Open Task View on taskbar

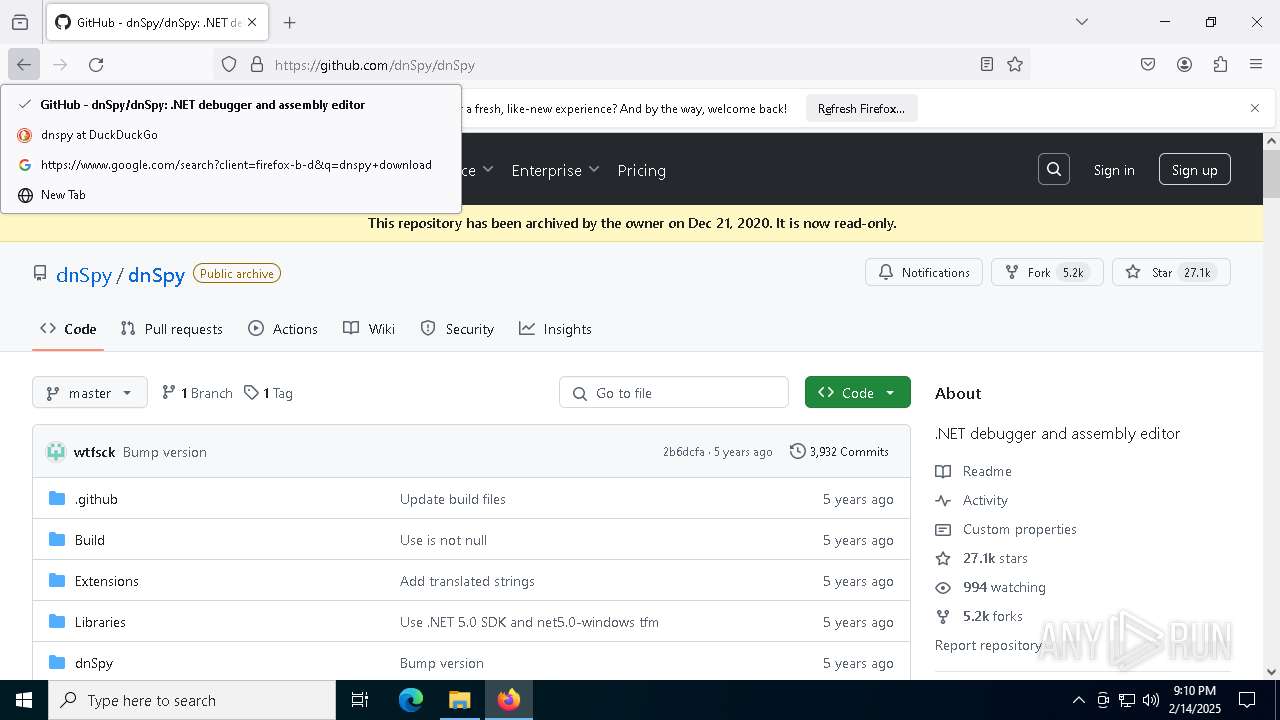click(x=360, y=700)
